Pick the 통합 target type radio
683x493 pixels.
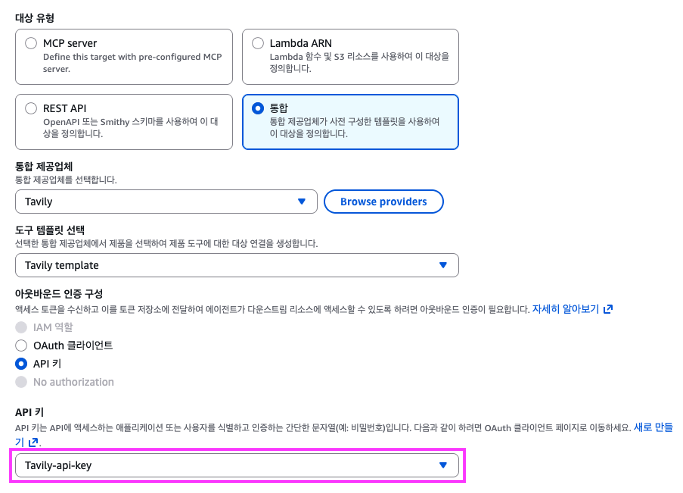(x=259, y=108)
